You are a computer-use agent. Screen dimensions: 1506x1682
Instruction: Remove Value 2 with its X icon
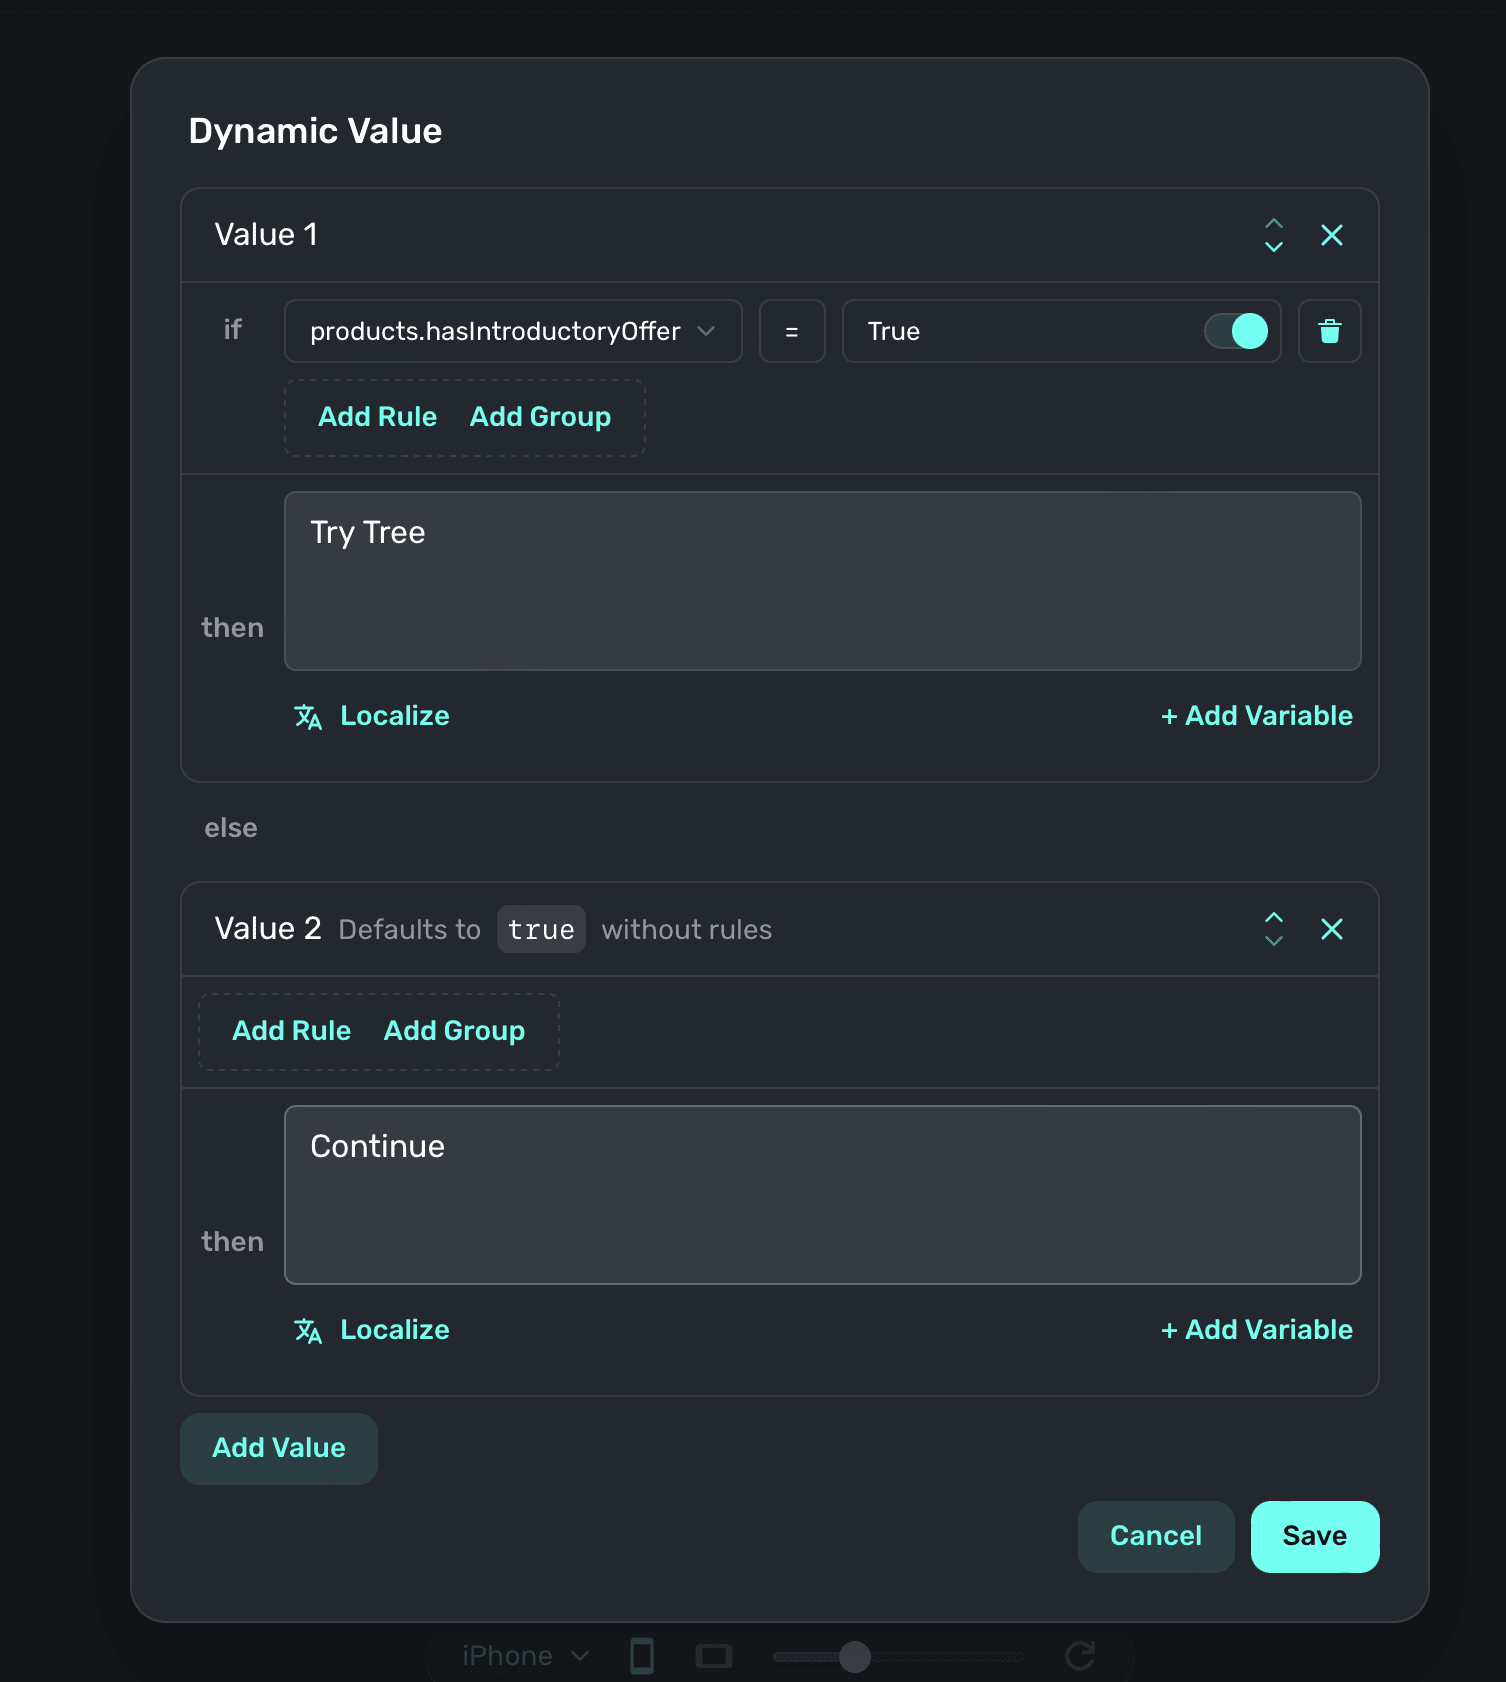click(x=1331, y=929)
